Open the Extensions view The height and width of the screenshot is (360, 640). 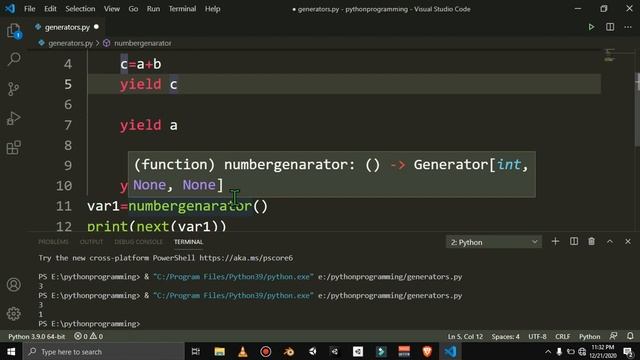point(13,148)
